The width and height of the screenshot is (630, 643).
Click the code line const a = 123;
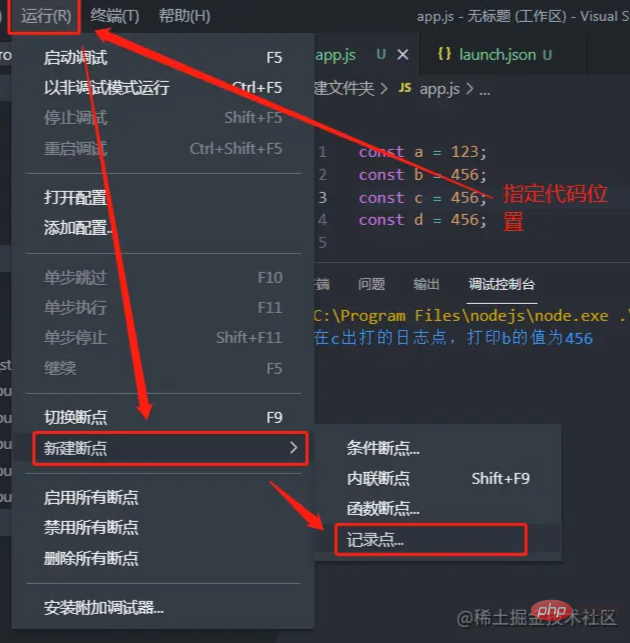(x=422, y=152)
